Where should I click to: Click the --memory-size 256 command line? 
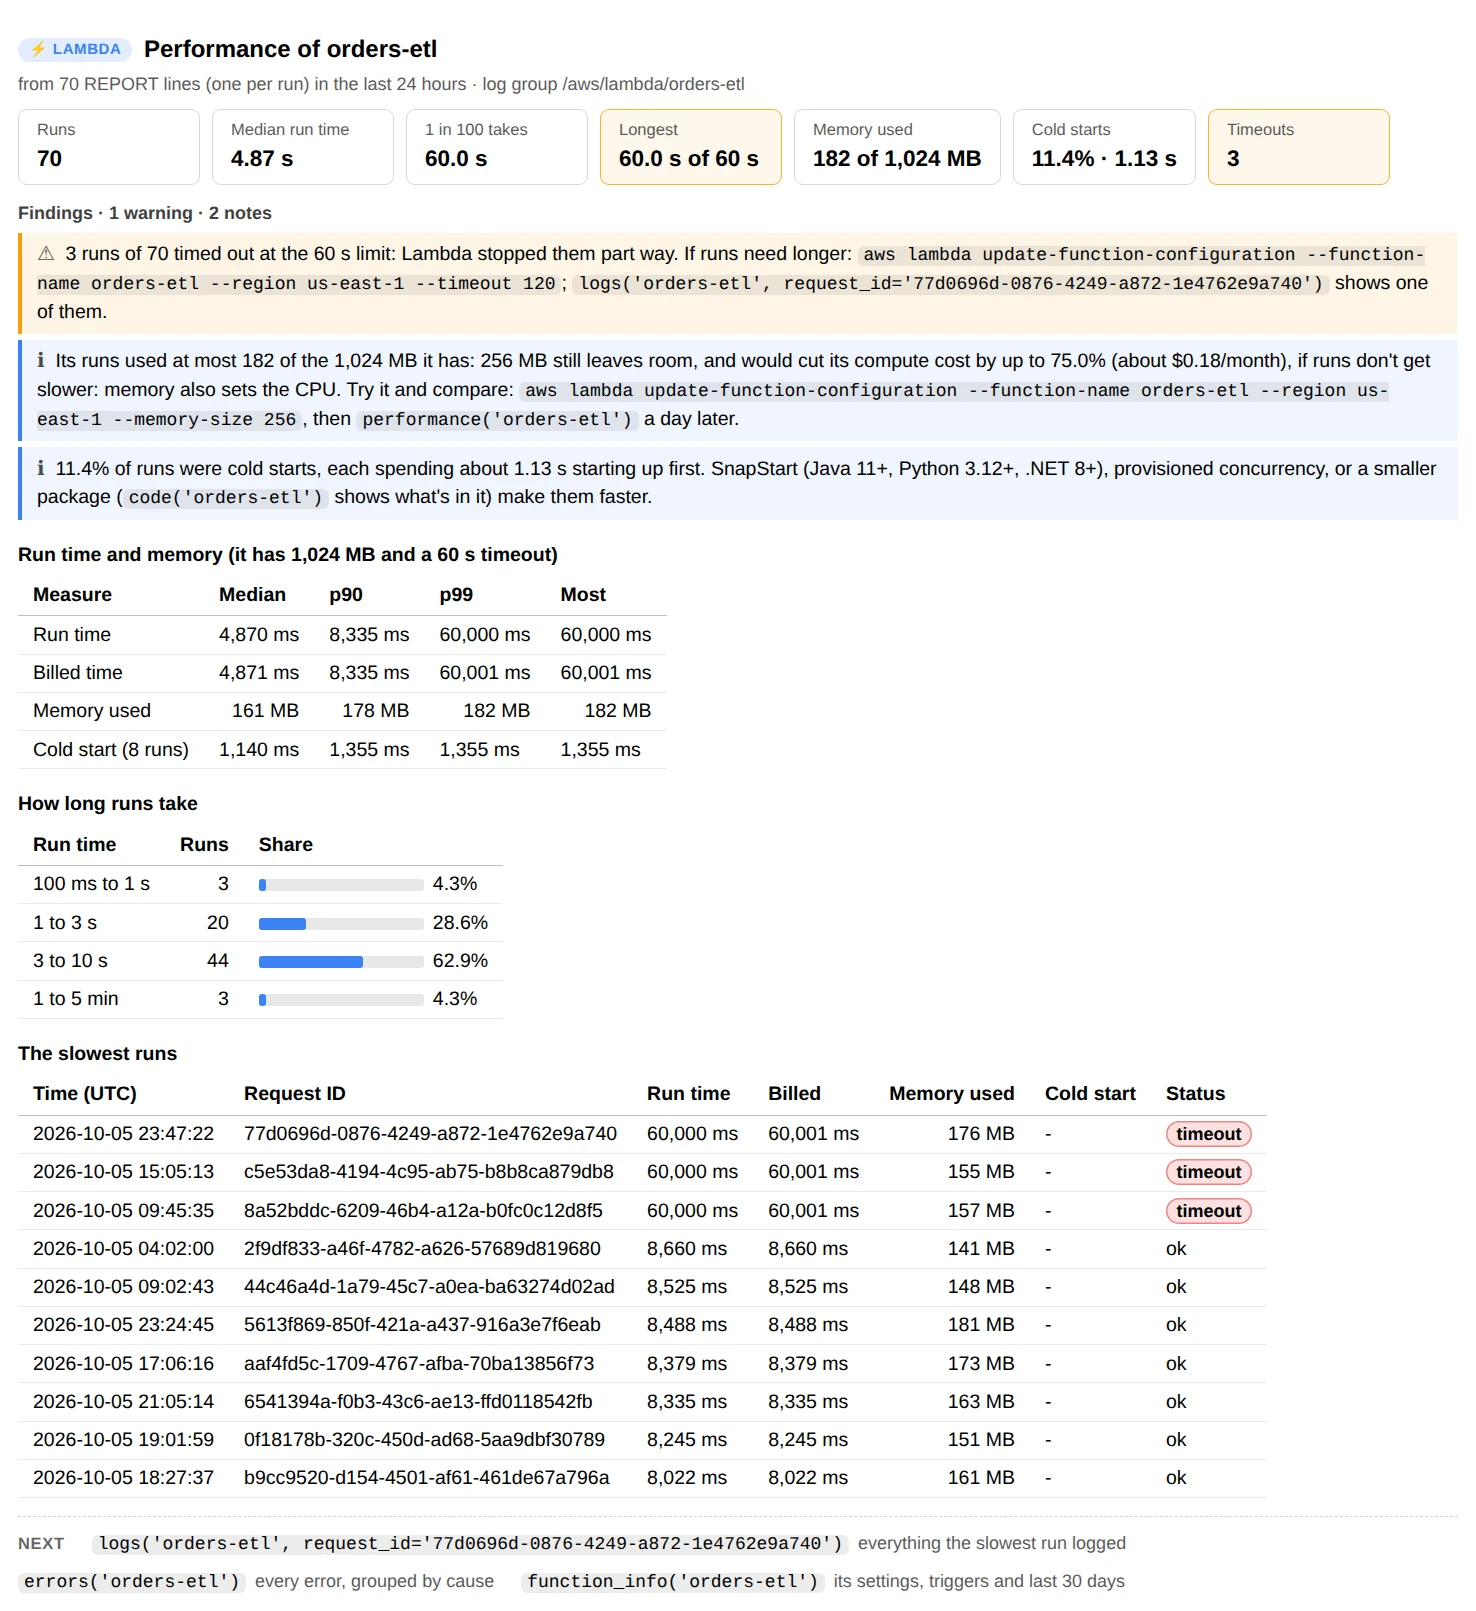pos(712,405)
